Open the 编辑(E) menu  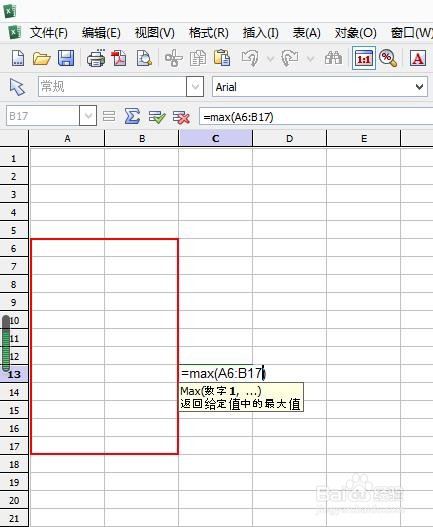[101, 33]
